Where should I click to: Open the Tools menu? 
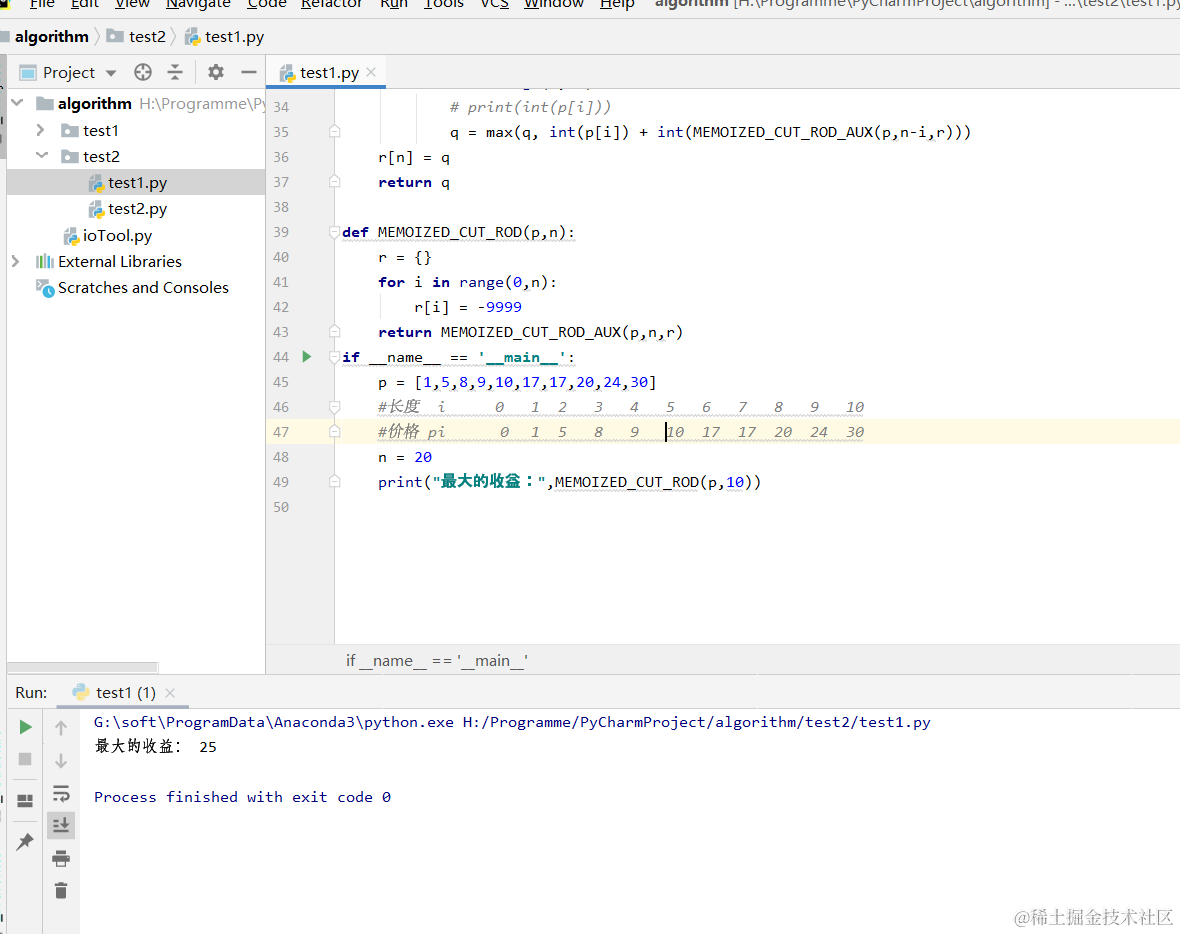(x=443, y=4)
